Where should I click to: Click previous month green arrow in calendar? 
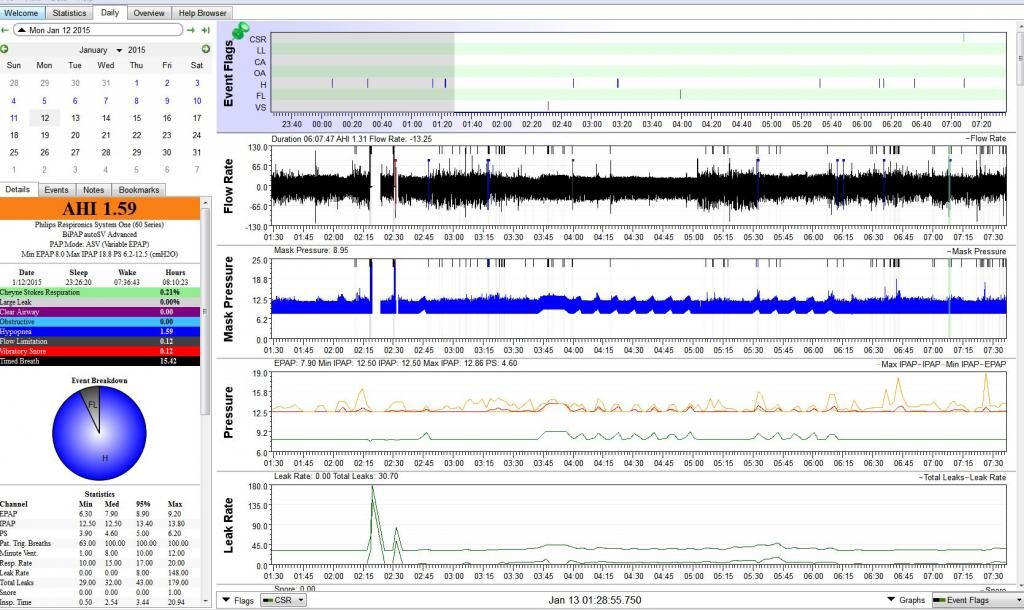[x=5, y=49]
